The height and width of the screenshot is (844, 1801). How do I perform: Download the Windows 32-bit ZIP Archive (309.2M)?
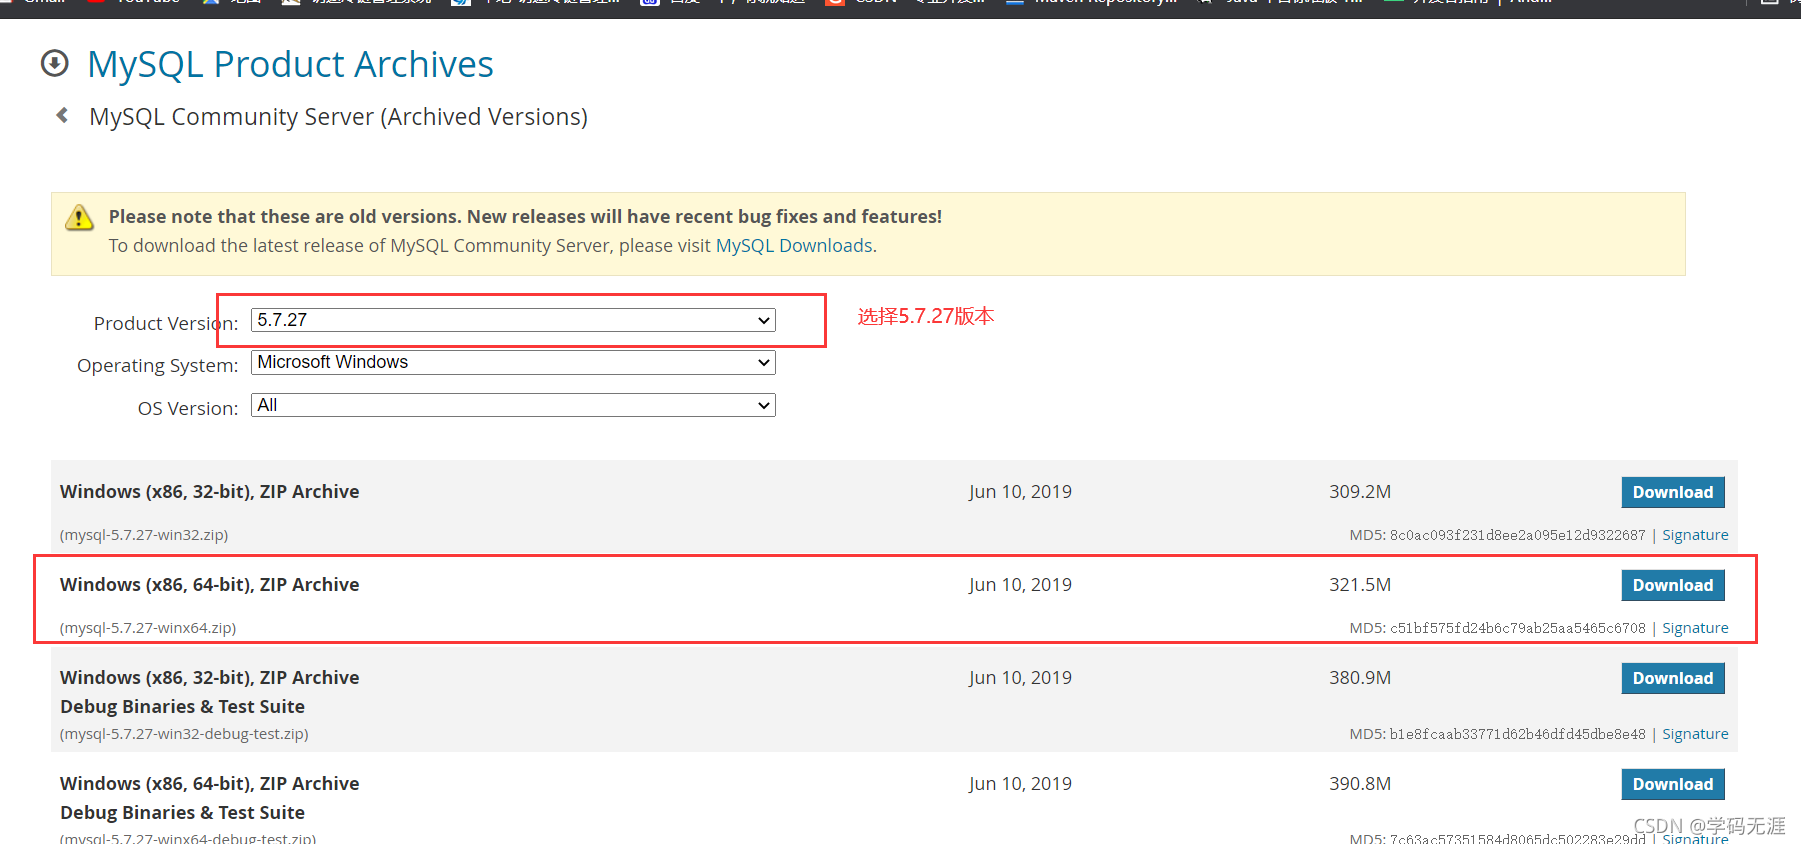point(1673,492)
